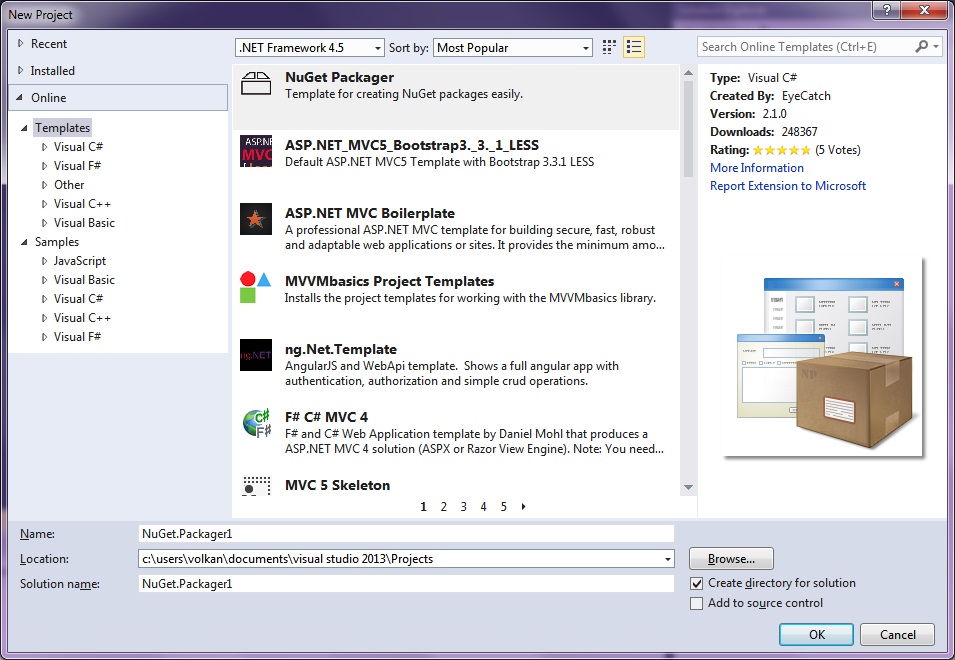Click the ASP.NET MVC5 Bootstrap template icon
This screenshot has height=660, width=955.
click(256, 151)
